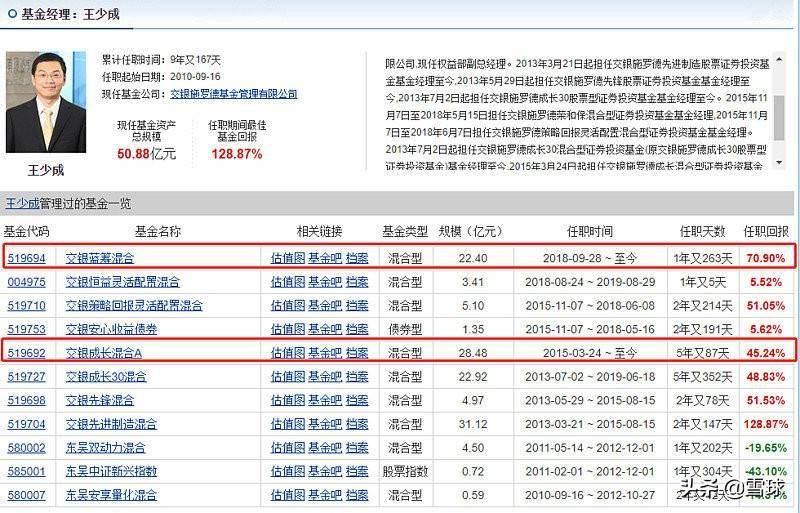800x513 pixels.
Task: Open fund code link 004975
Action: (x=27, y=282)
